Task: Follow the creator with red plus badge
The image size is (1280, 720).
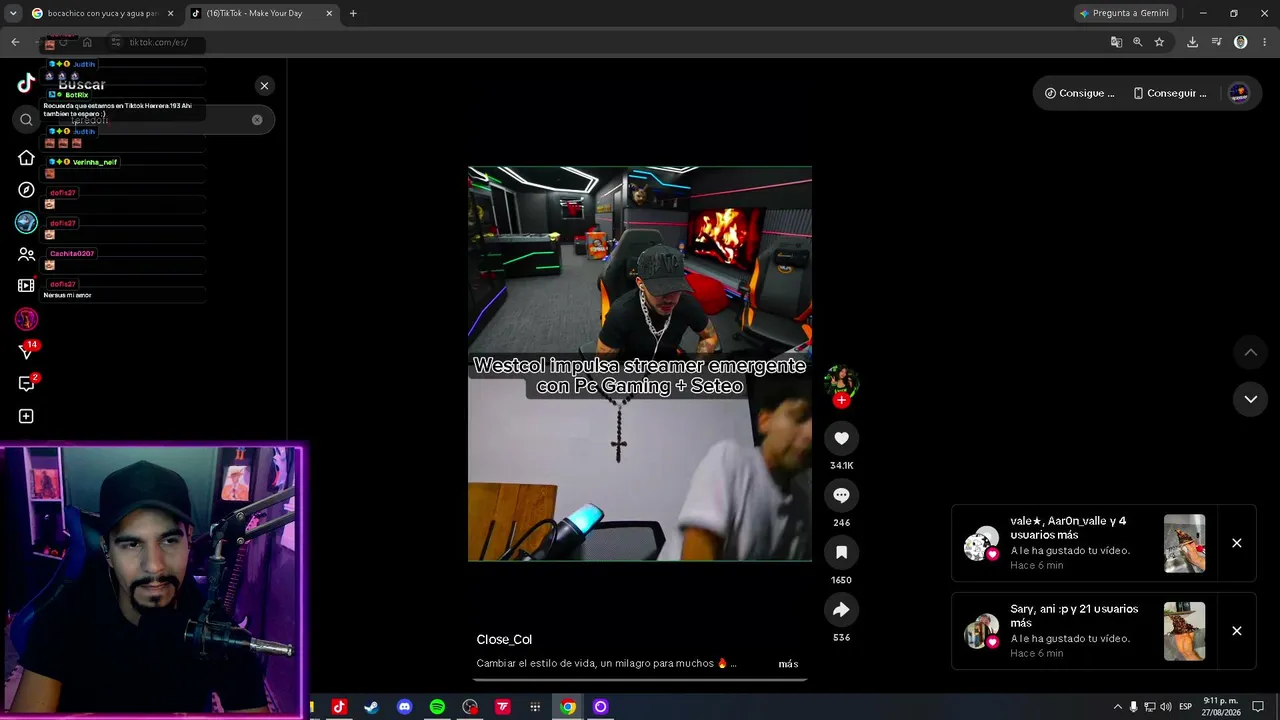Action: (x=841, y=400)
